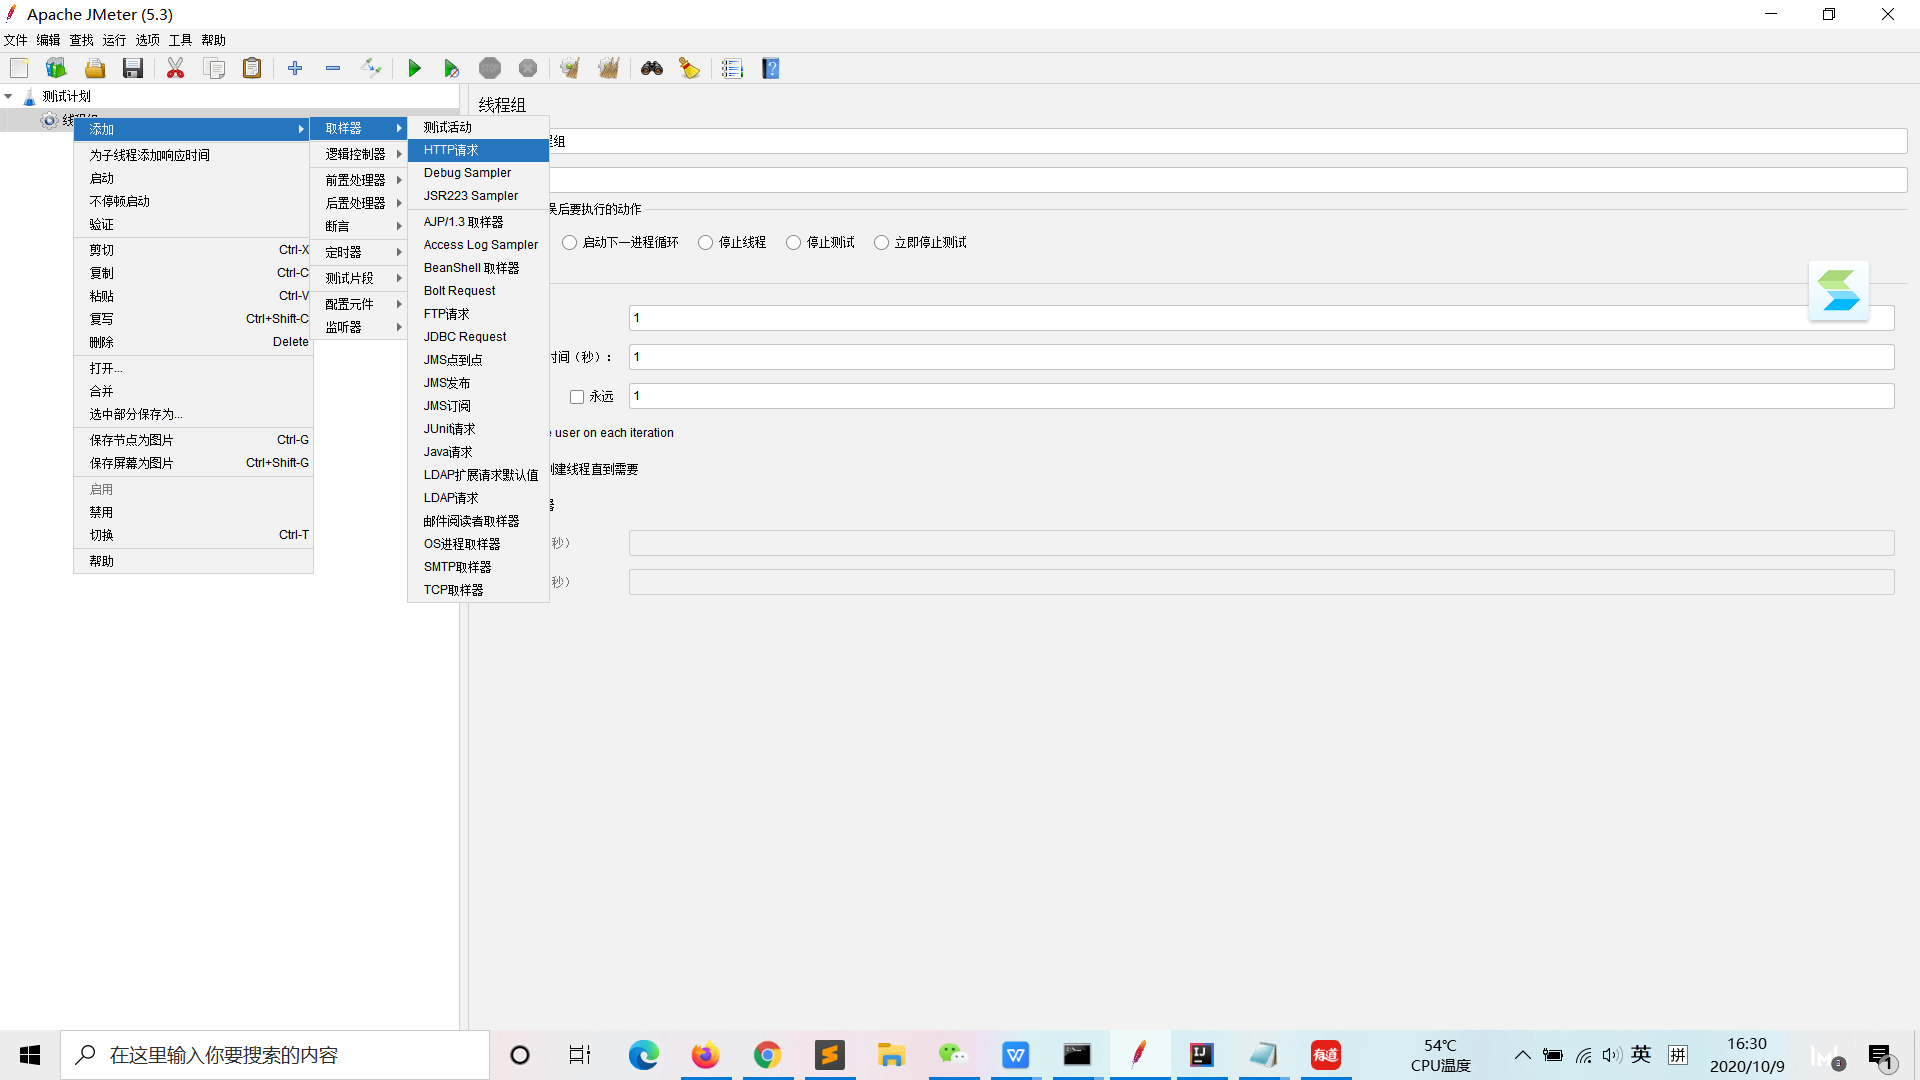Choose JSR223 Sampler entry
The height and width of the screenshot is (1080, 1920).
click(478, 196)
